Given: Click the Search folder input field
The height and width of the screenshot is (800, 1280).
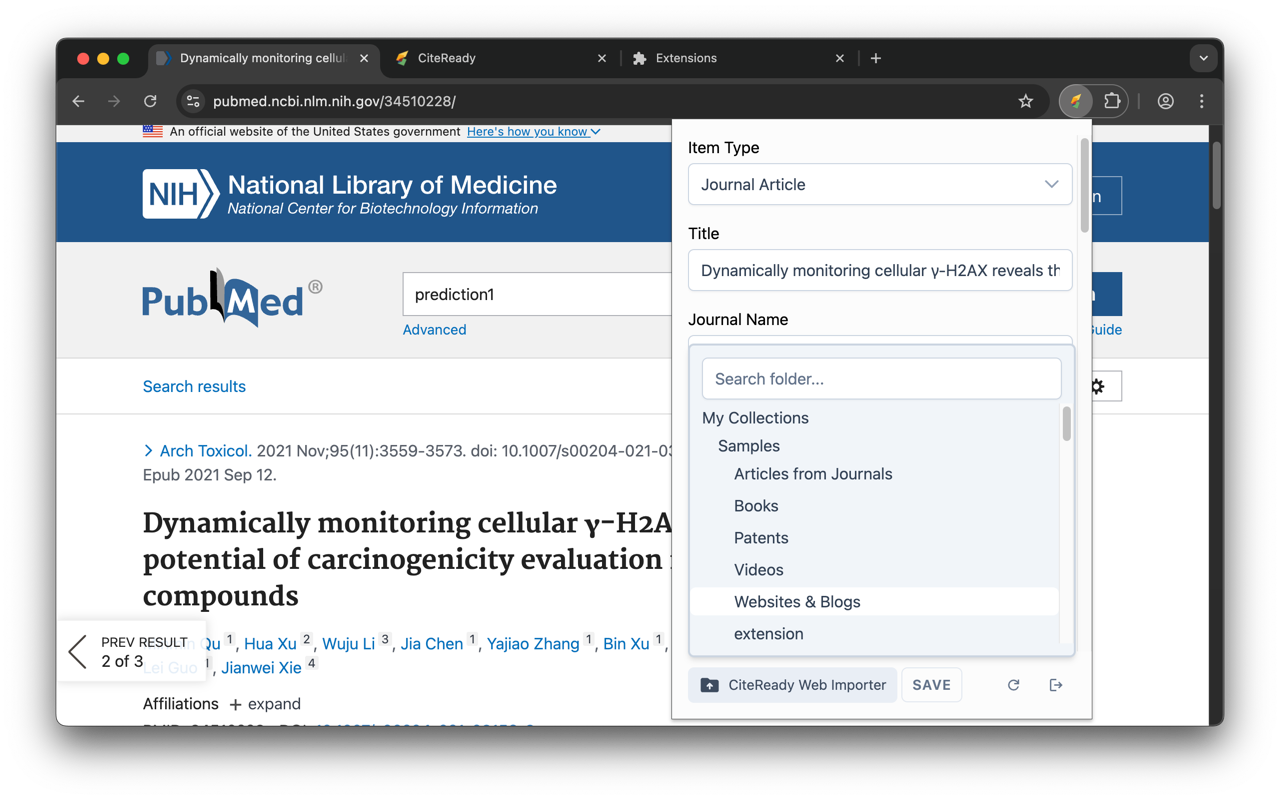Looking at the screenshot, I should tap(881, 379).
